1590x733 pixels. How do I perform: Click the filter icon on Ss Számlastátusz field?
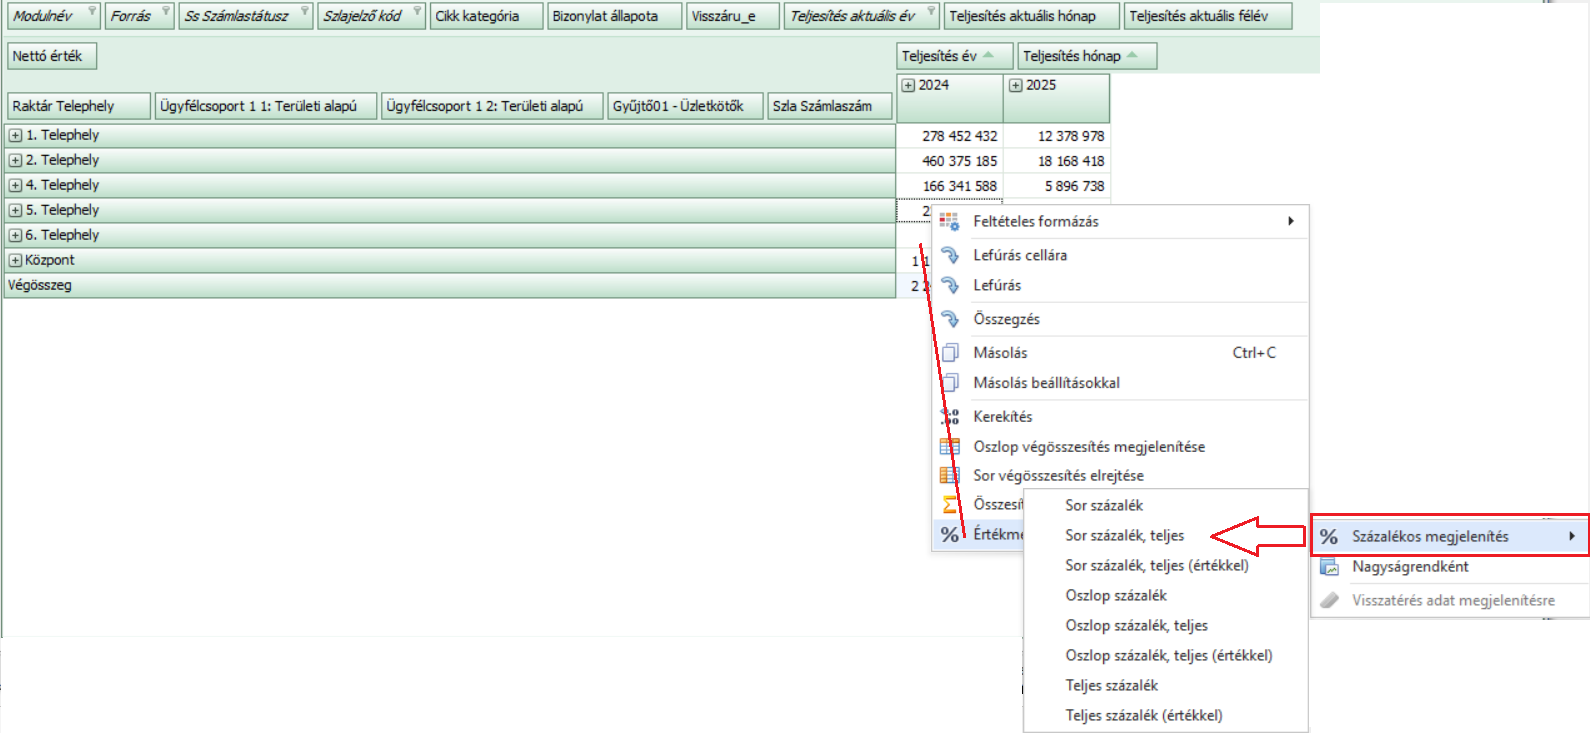pos(304,12)
